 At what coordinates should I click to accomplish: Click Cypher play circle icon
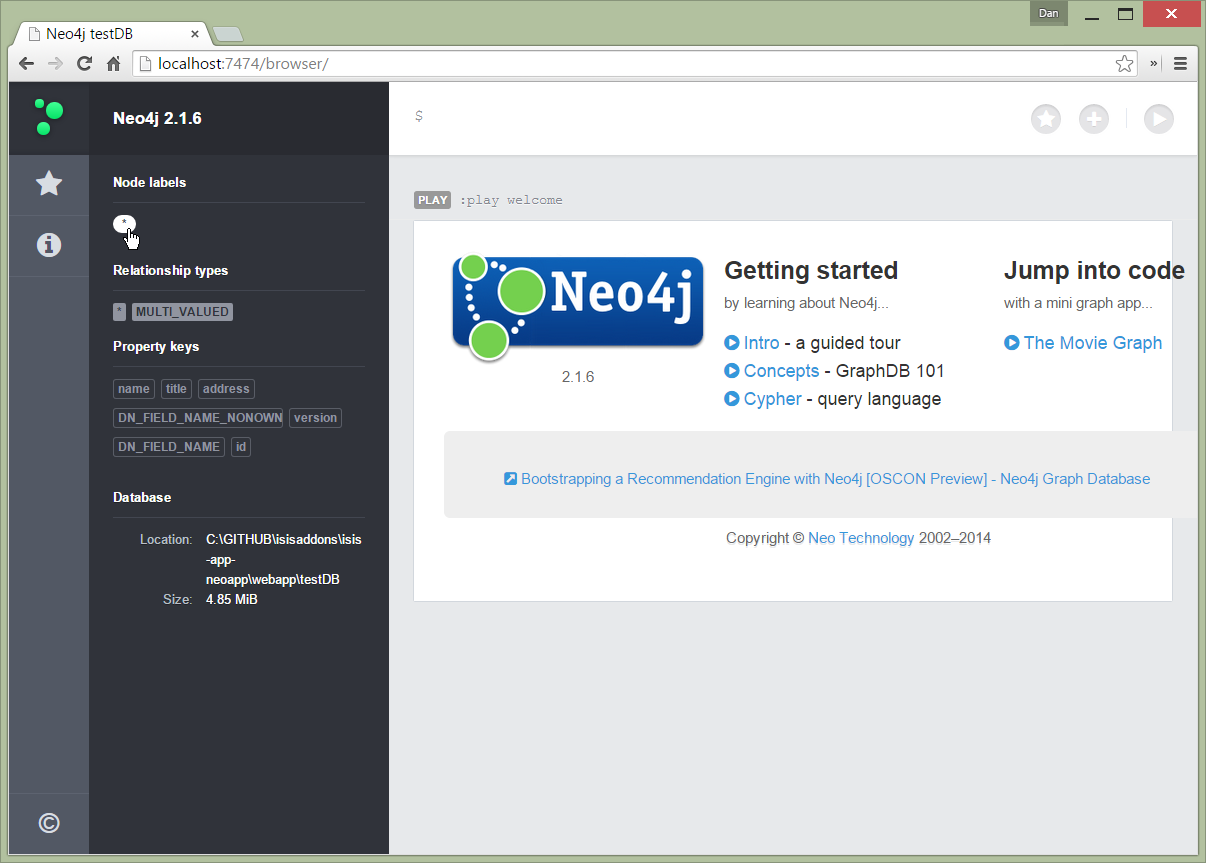coord(732,399)
